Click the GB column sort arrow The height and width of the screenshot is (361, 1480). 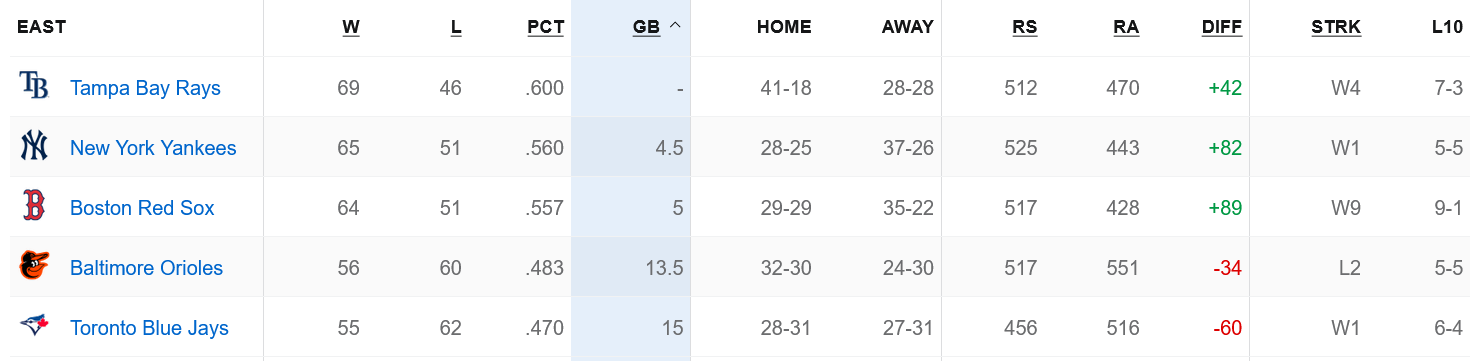coord(675,27)
